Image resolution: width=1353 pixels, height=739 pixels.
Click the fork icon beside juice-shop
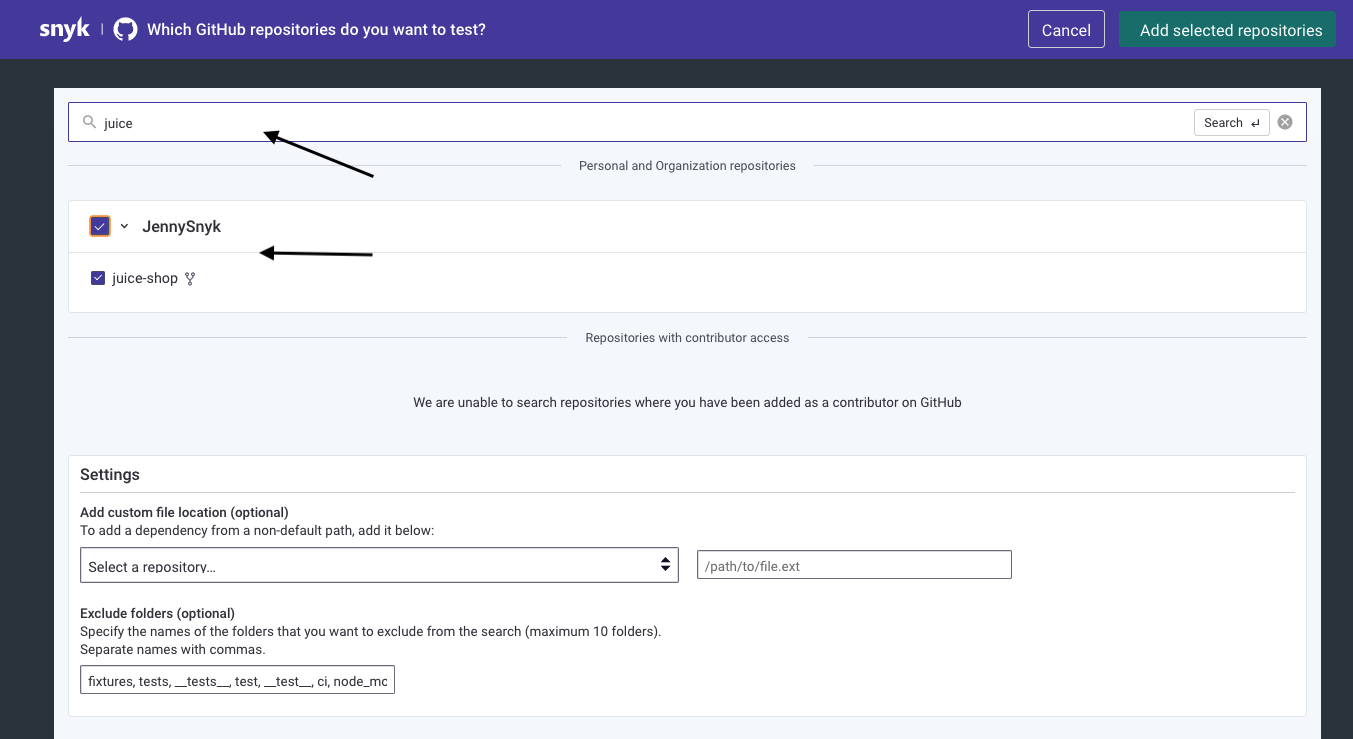tap(190, 279)
